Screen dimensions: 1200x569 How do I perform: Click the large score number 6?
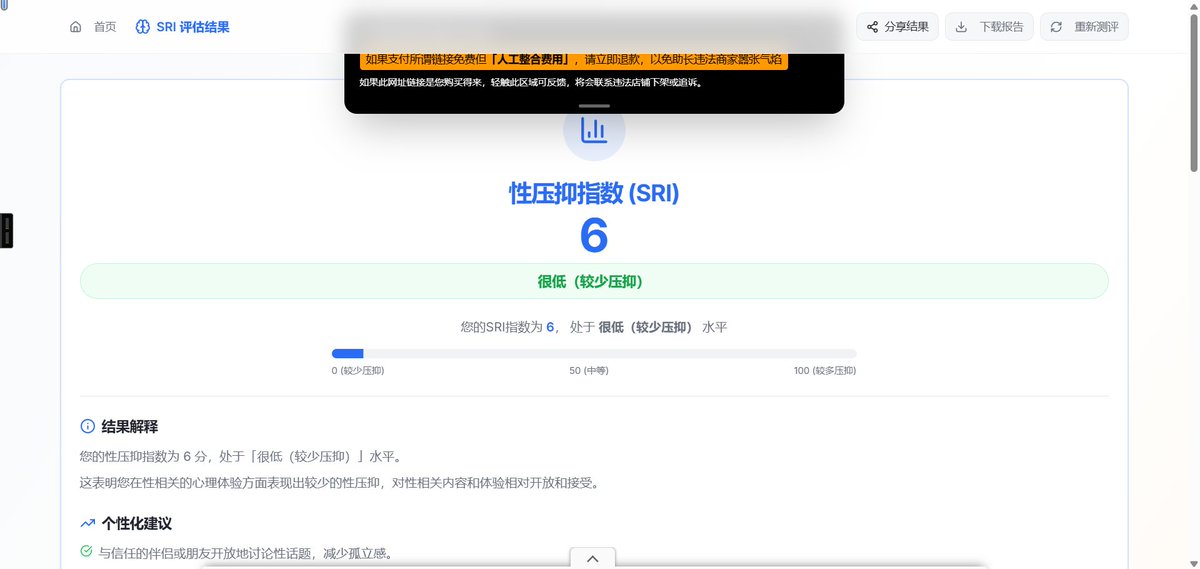594,236
